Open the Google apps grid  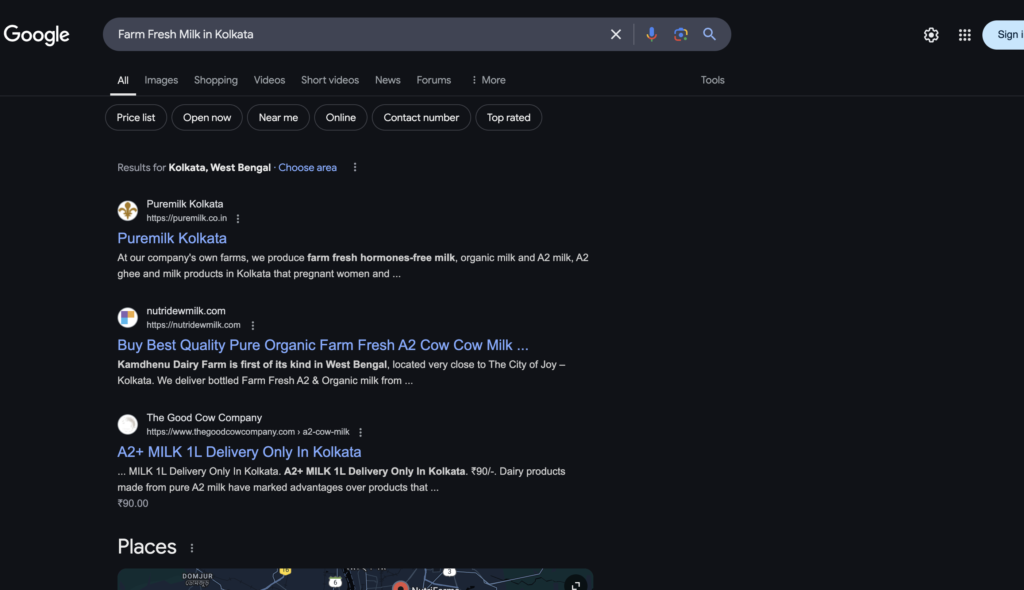click(965, 35)
